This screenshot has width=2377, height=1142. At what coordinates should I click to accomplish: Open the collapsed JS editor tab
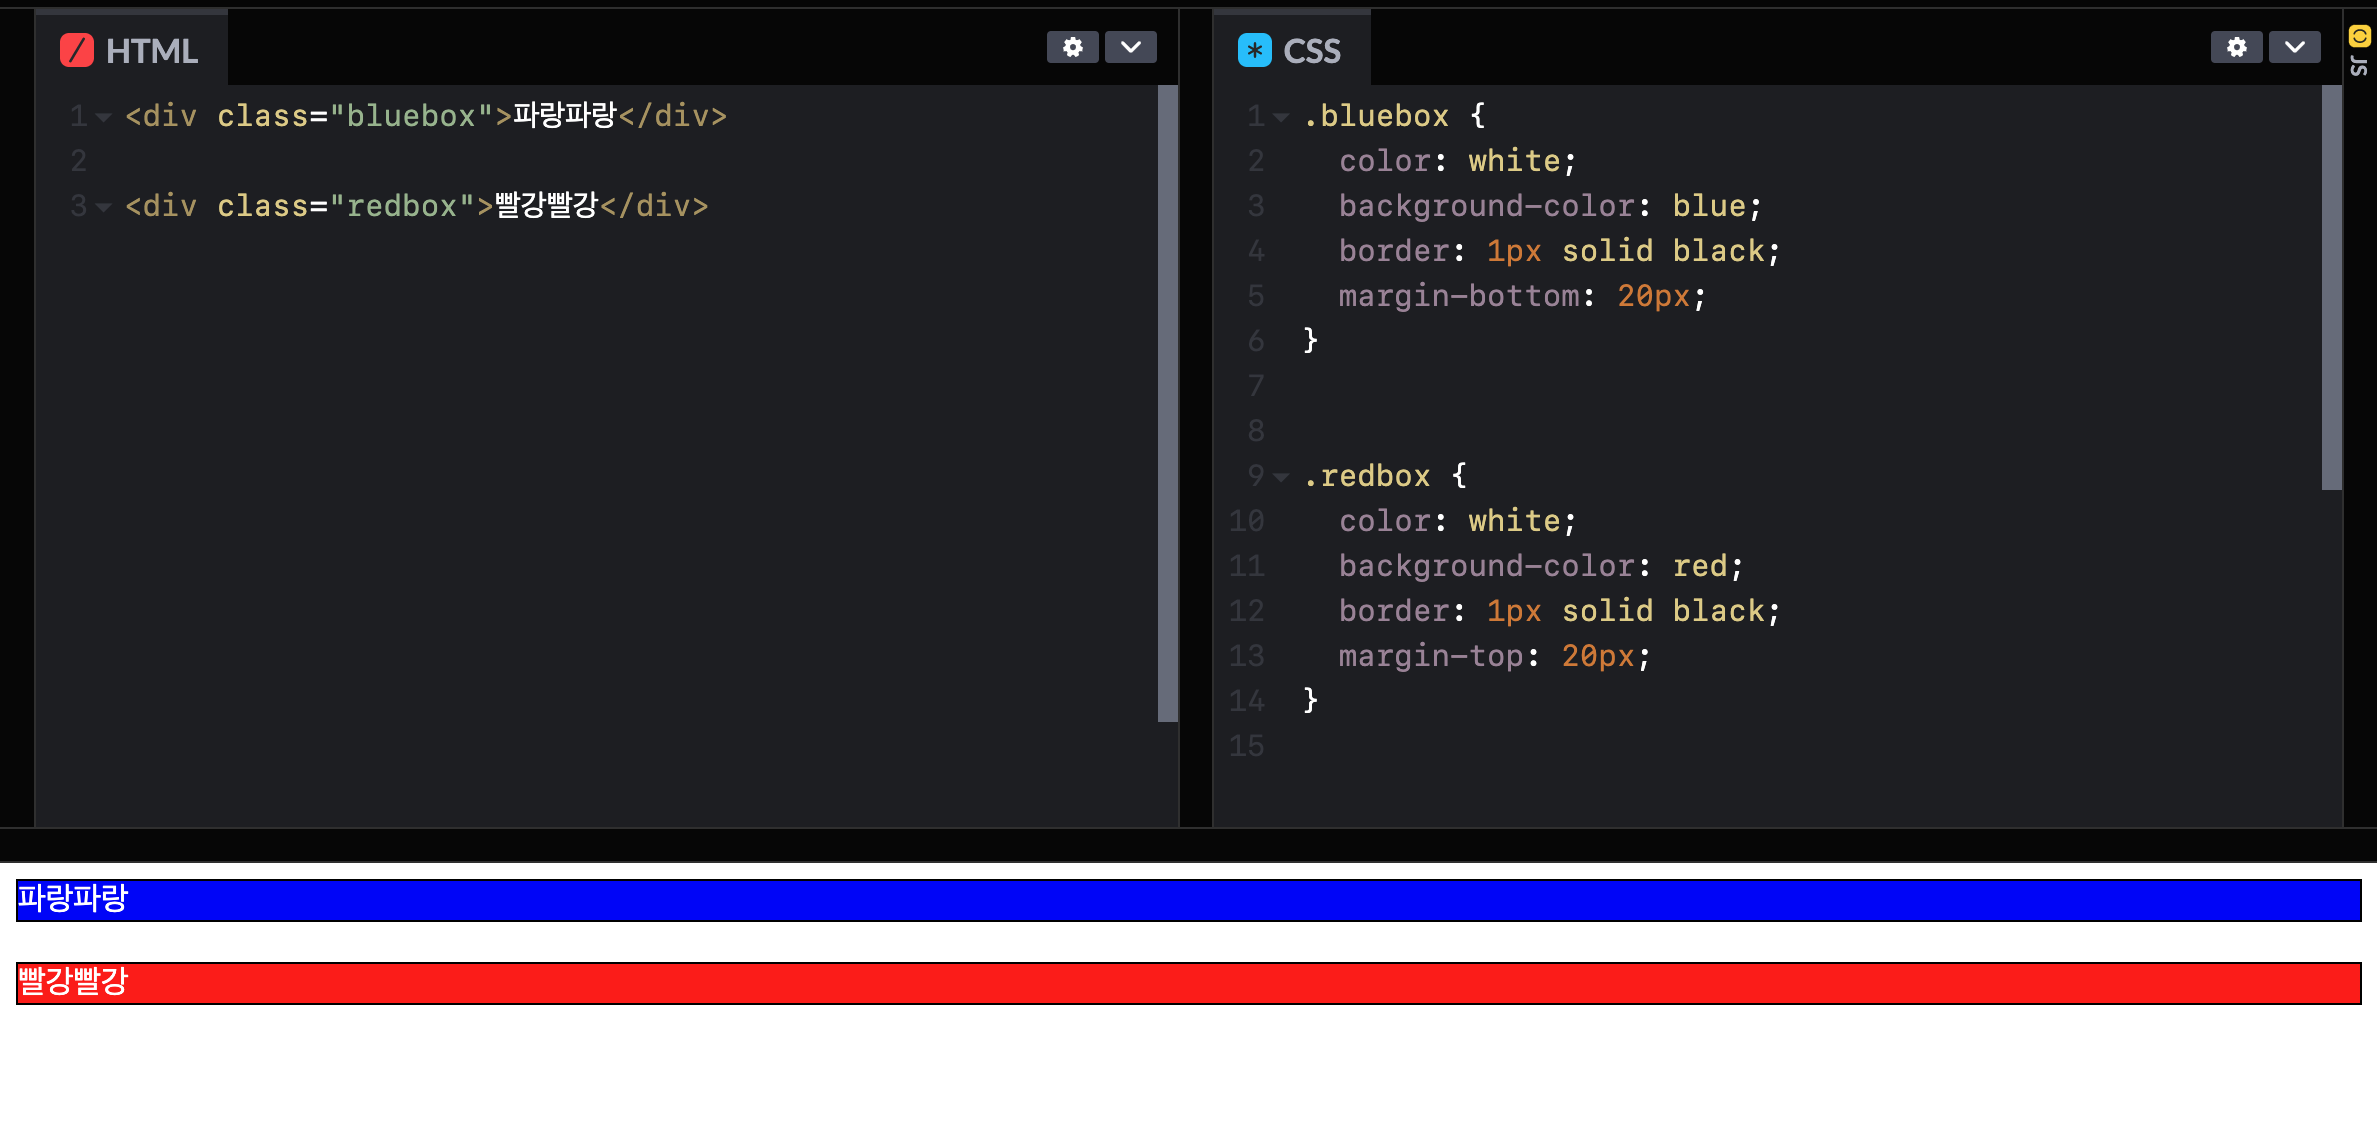coord(2359,66)
